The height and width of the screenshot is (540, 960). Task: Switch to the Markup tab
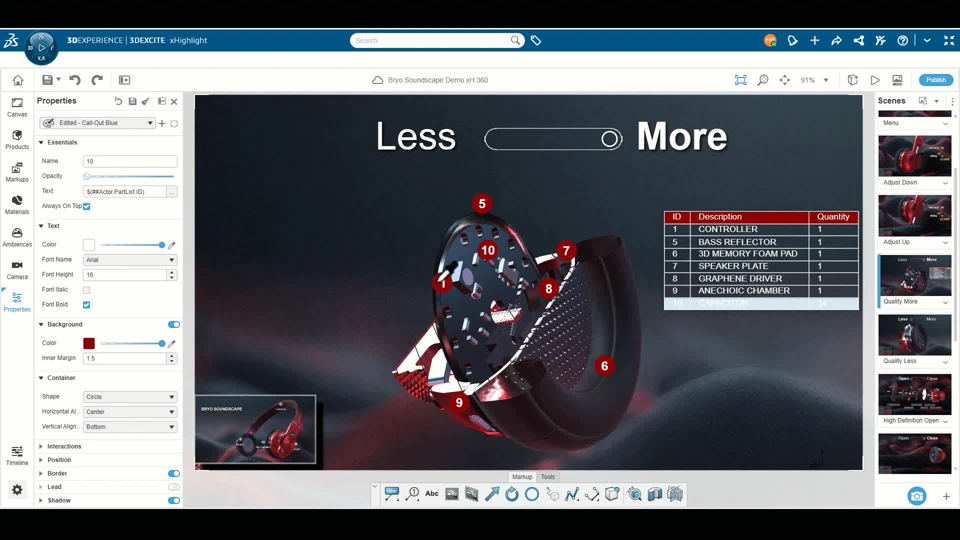click(522, 477)
